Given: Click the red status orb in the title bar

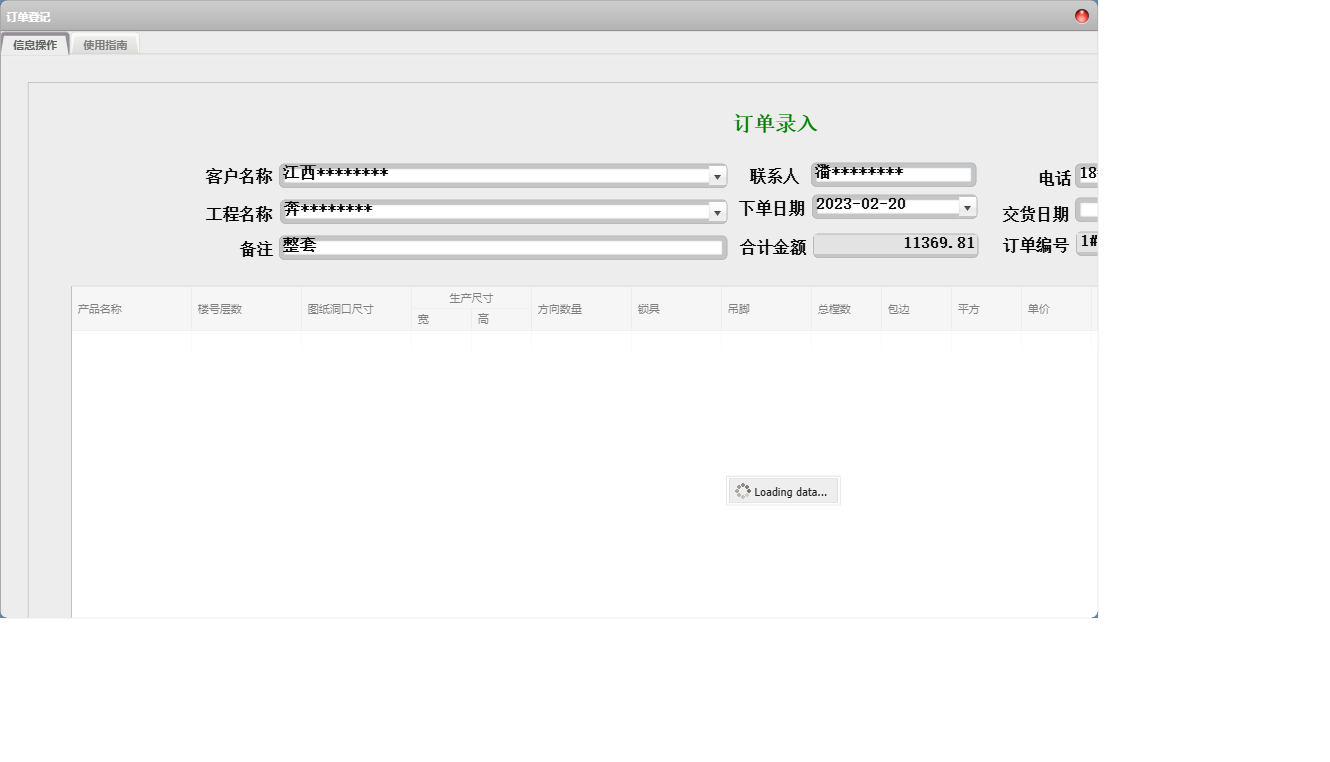Looking at the screenshot, I should click(x=1080, y=15).
